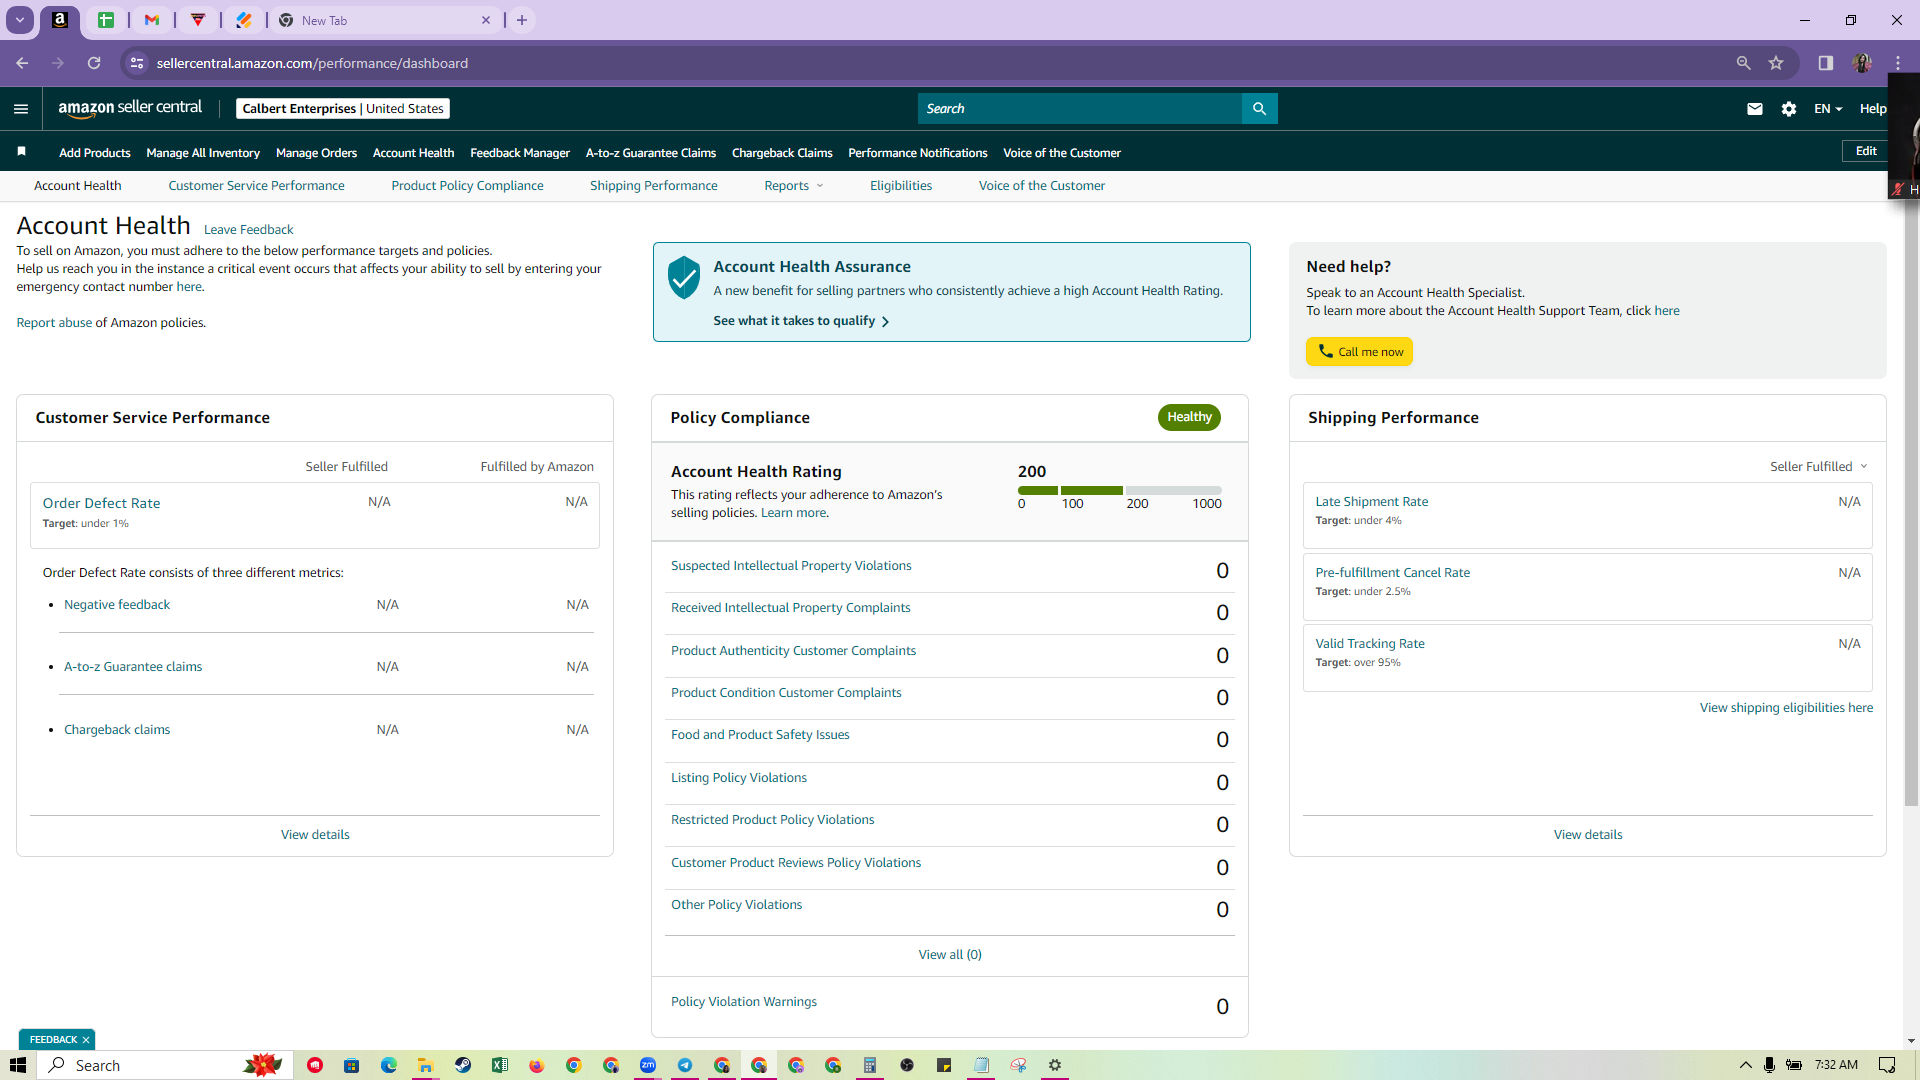Open the Leave Feedback link
1920x1080 pixels.
point(249,230)
